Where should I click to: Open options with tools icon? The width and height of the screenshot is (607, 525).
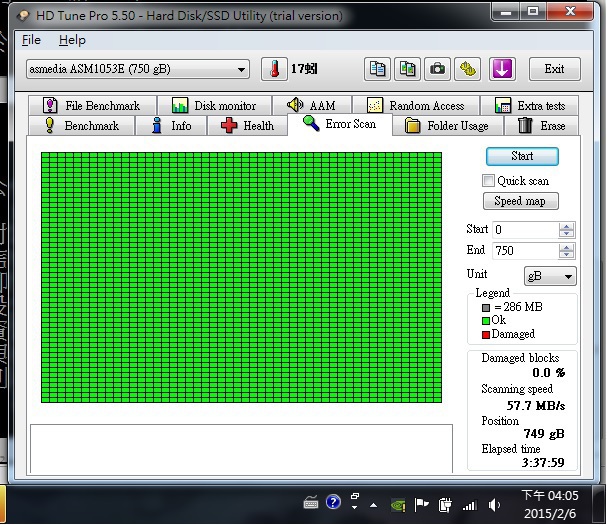pos(468,69)
